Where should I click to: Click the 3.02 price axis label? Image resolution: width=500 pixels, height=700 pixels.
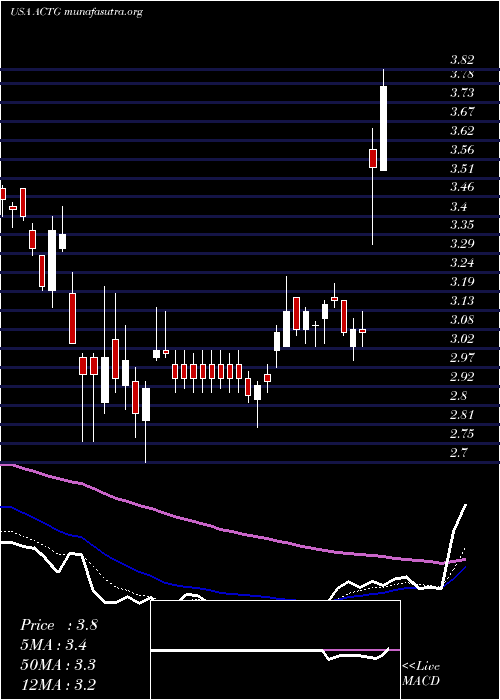point(462,339)
